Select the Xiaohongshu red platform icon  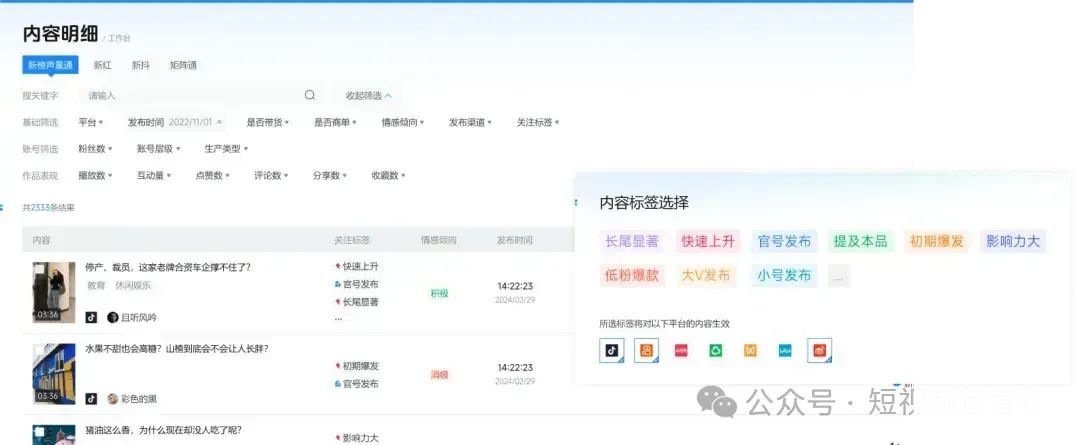pos(681,351)
